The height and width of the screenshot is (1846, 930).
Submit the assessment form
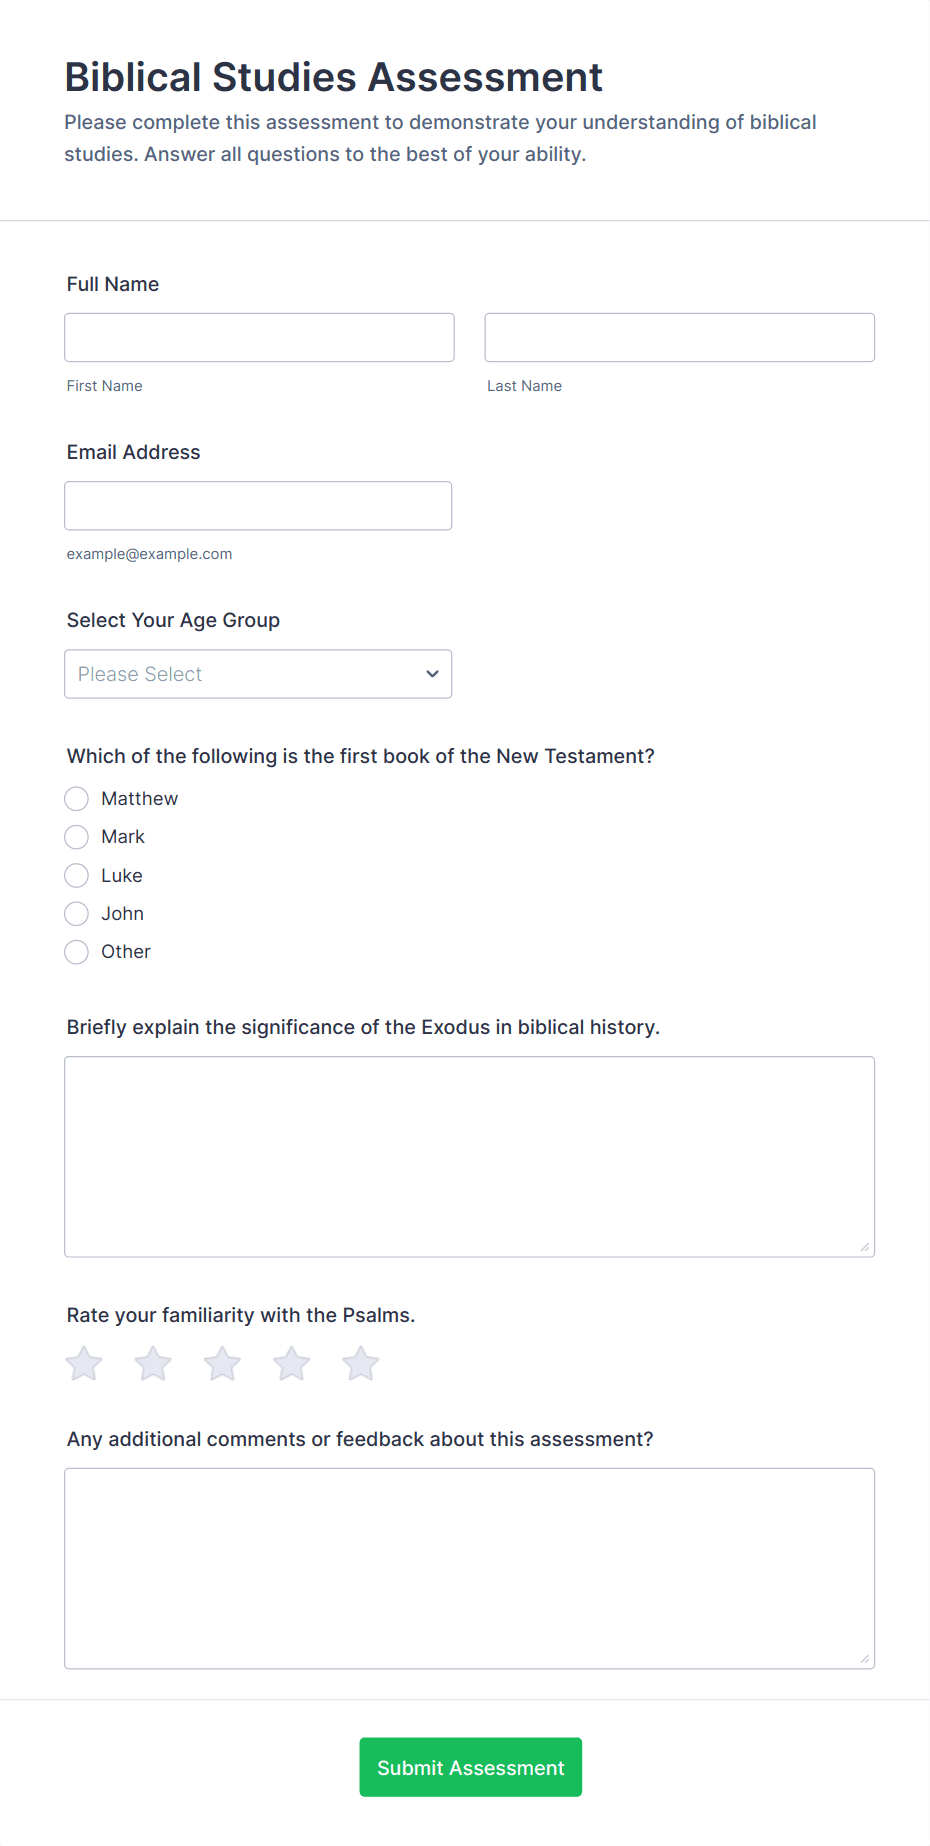click(x=470, y=1767)
